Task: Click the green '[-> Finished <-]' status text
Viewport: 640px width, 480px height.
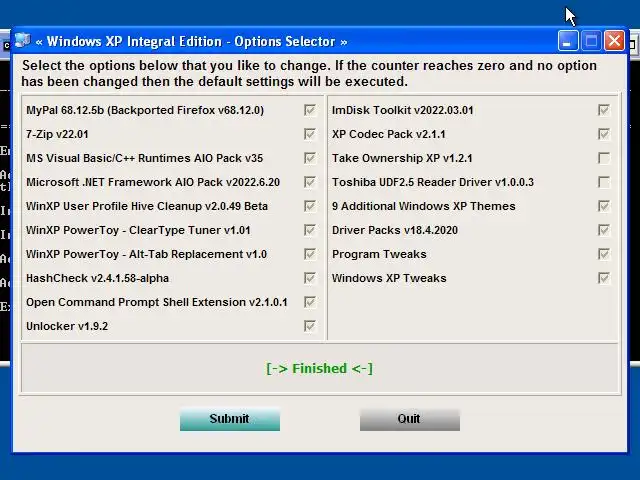Action: point(320,369)
